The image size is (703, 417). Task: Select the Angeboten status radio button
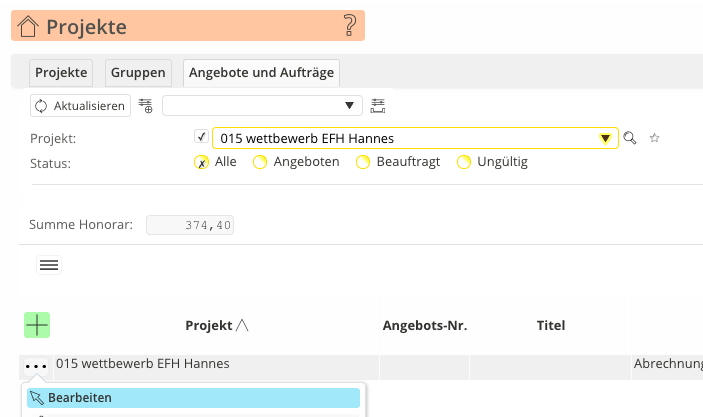click(x=260, y=162)
